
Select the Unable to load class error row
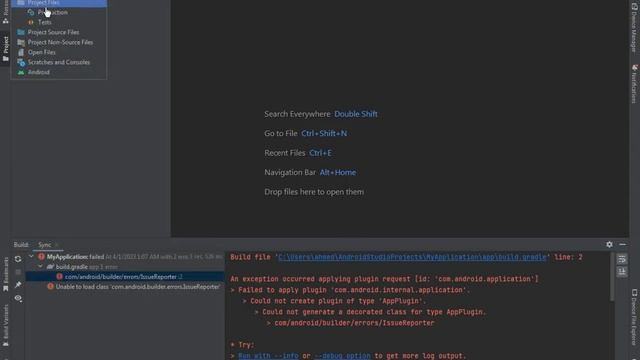click(x=125, y=287)
